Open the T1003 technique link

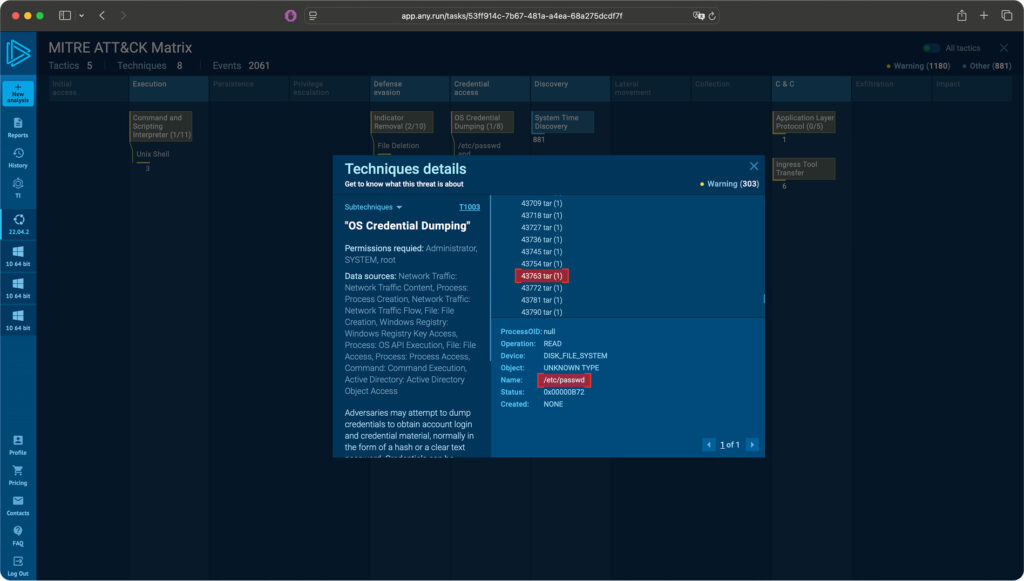coord(470,207)
